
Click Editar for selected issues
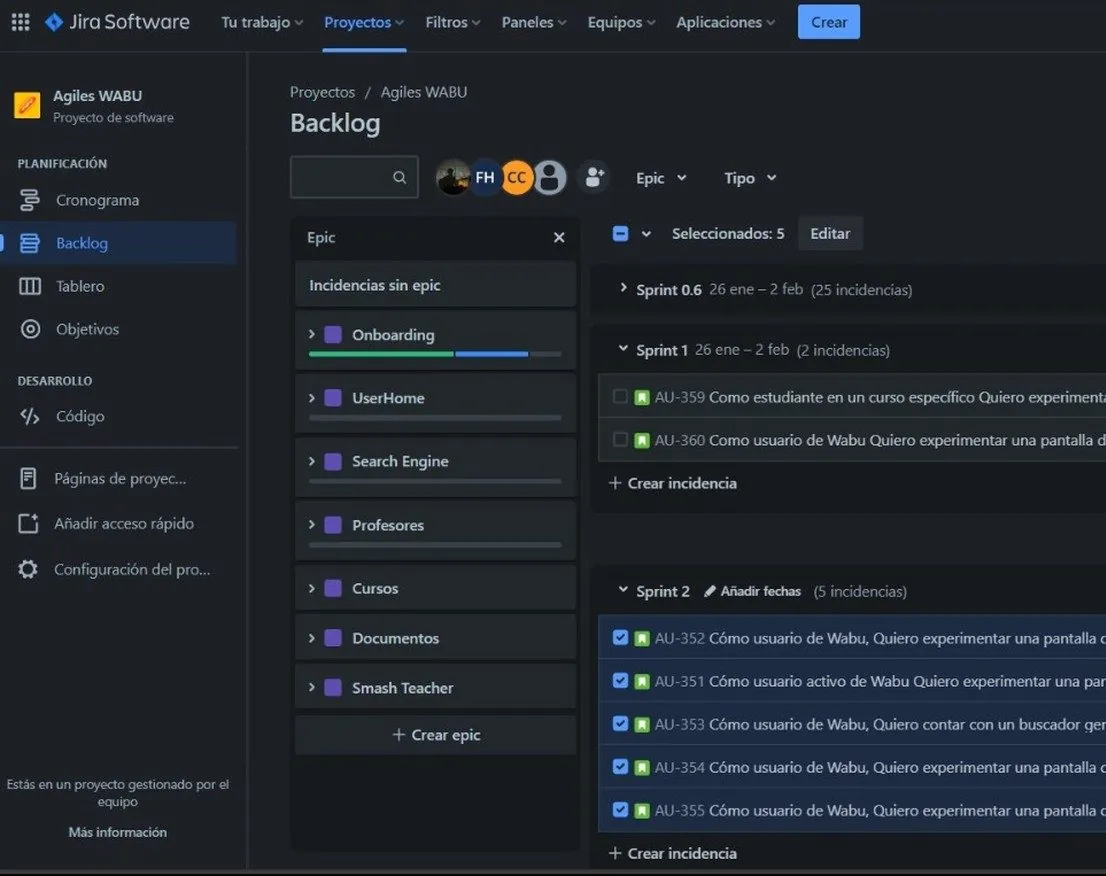(830, 233)
